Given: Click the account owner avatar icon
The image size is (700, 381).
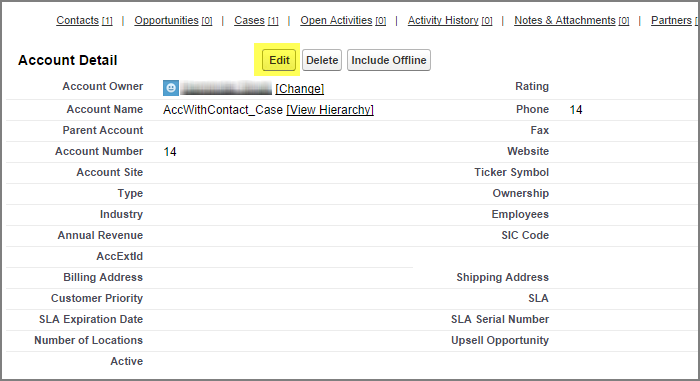Looking at the screenshot, I should pyautogui.click(x=171, y=88).
